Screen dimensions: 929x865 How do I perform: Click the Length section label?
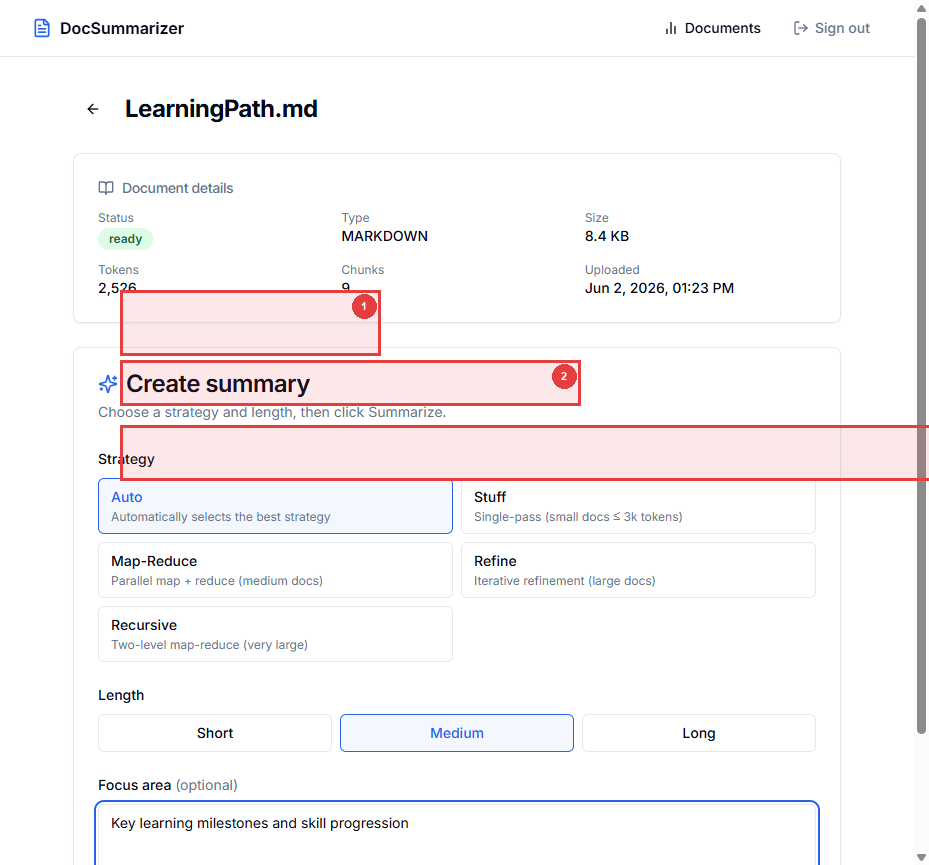pos(121,695)
